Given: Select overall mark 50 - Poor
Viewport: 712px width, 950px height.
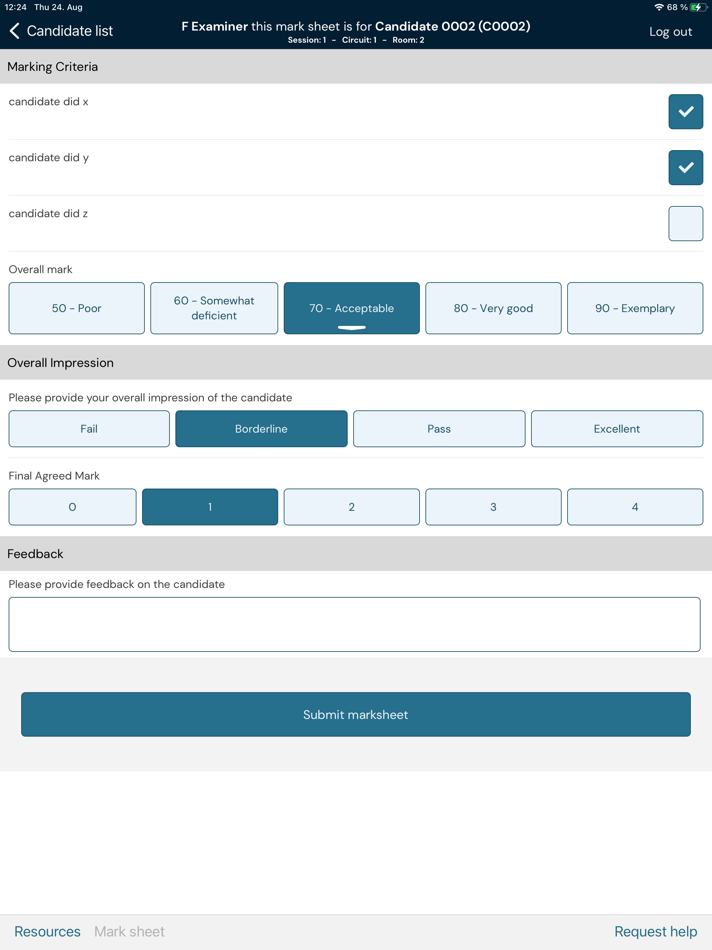Looking at the screenshot, I should (76, 308).
